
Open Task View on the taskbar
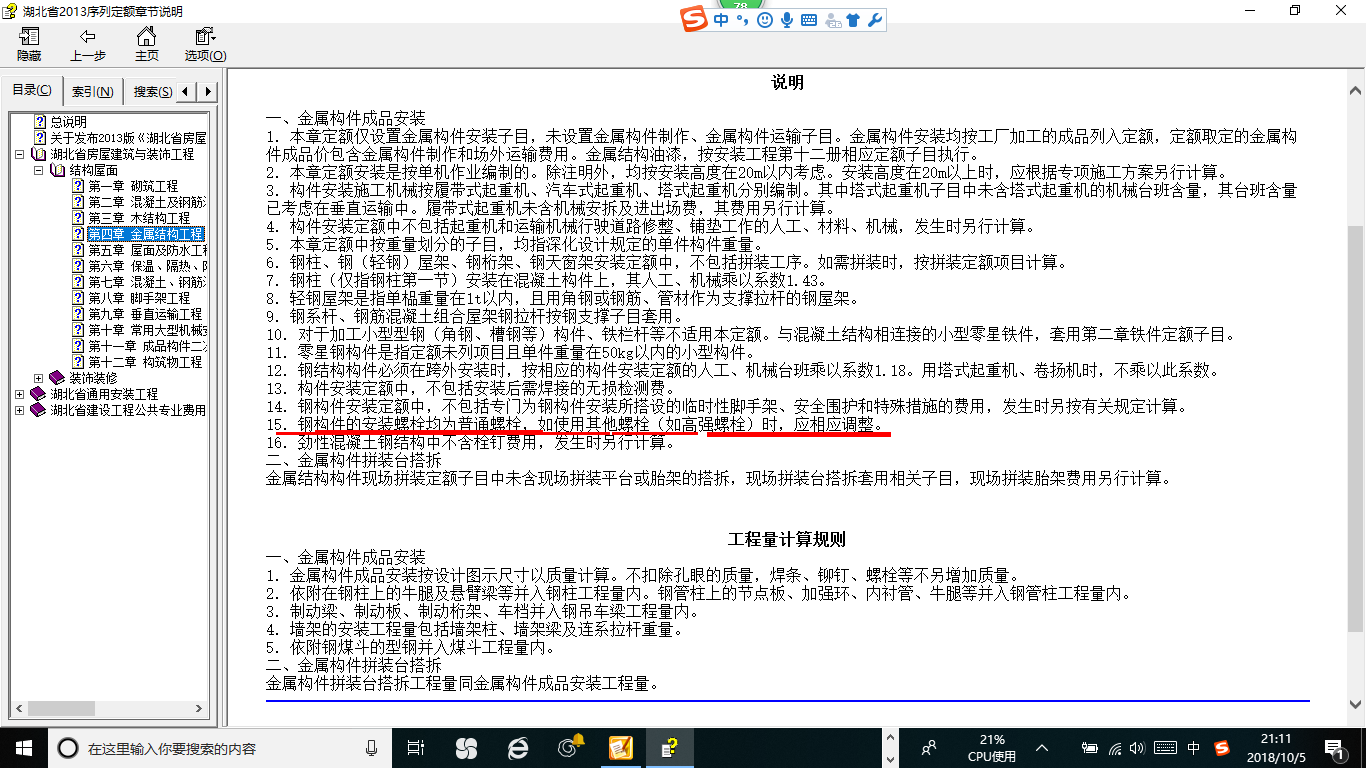point(417,748)
